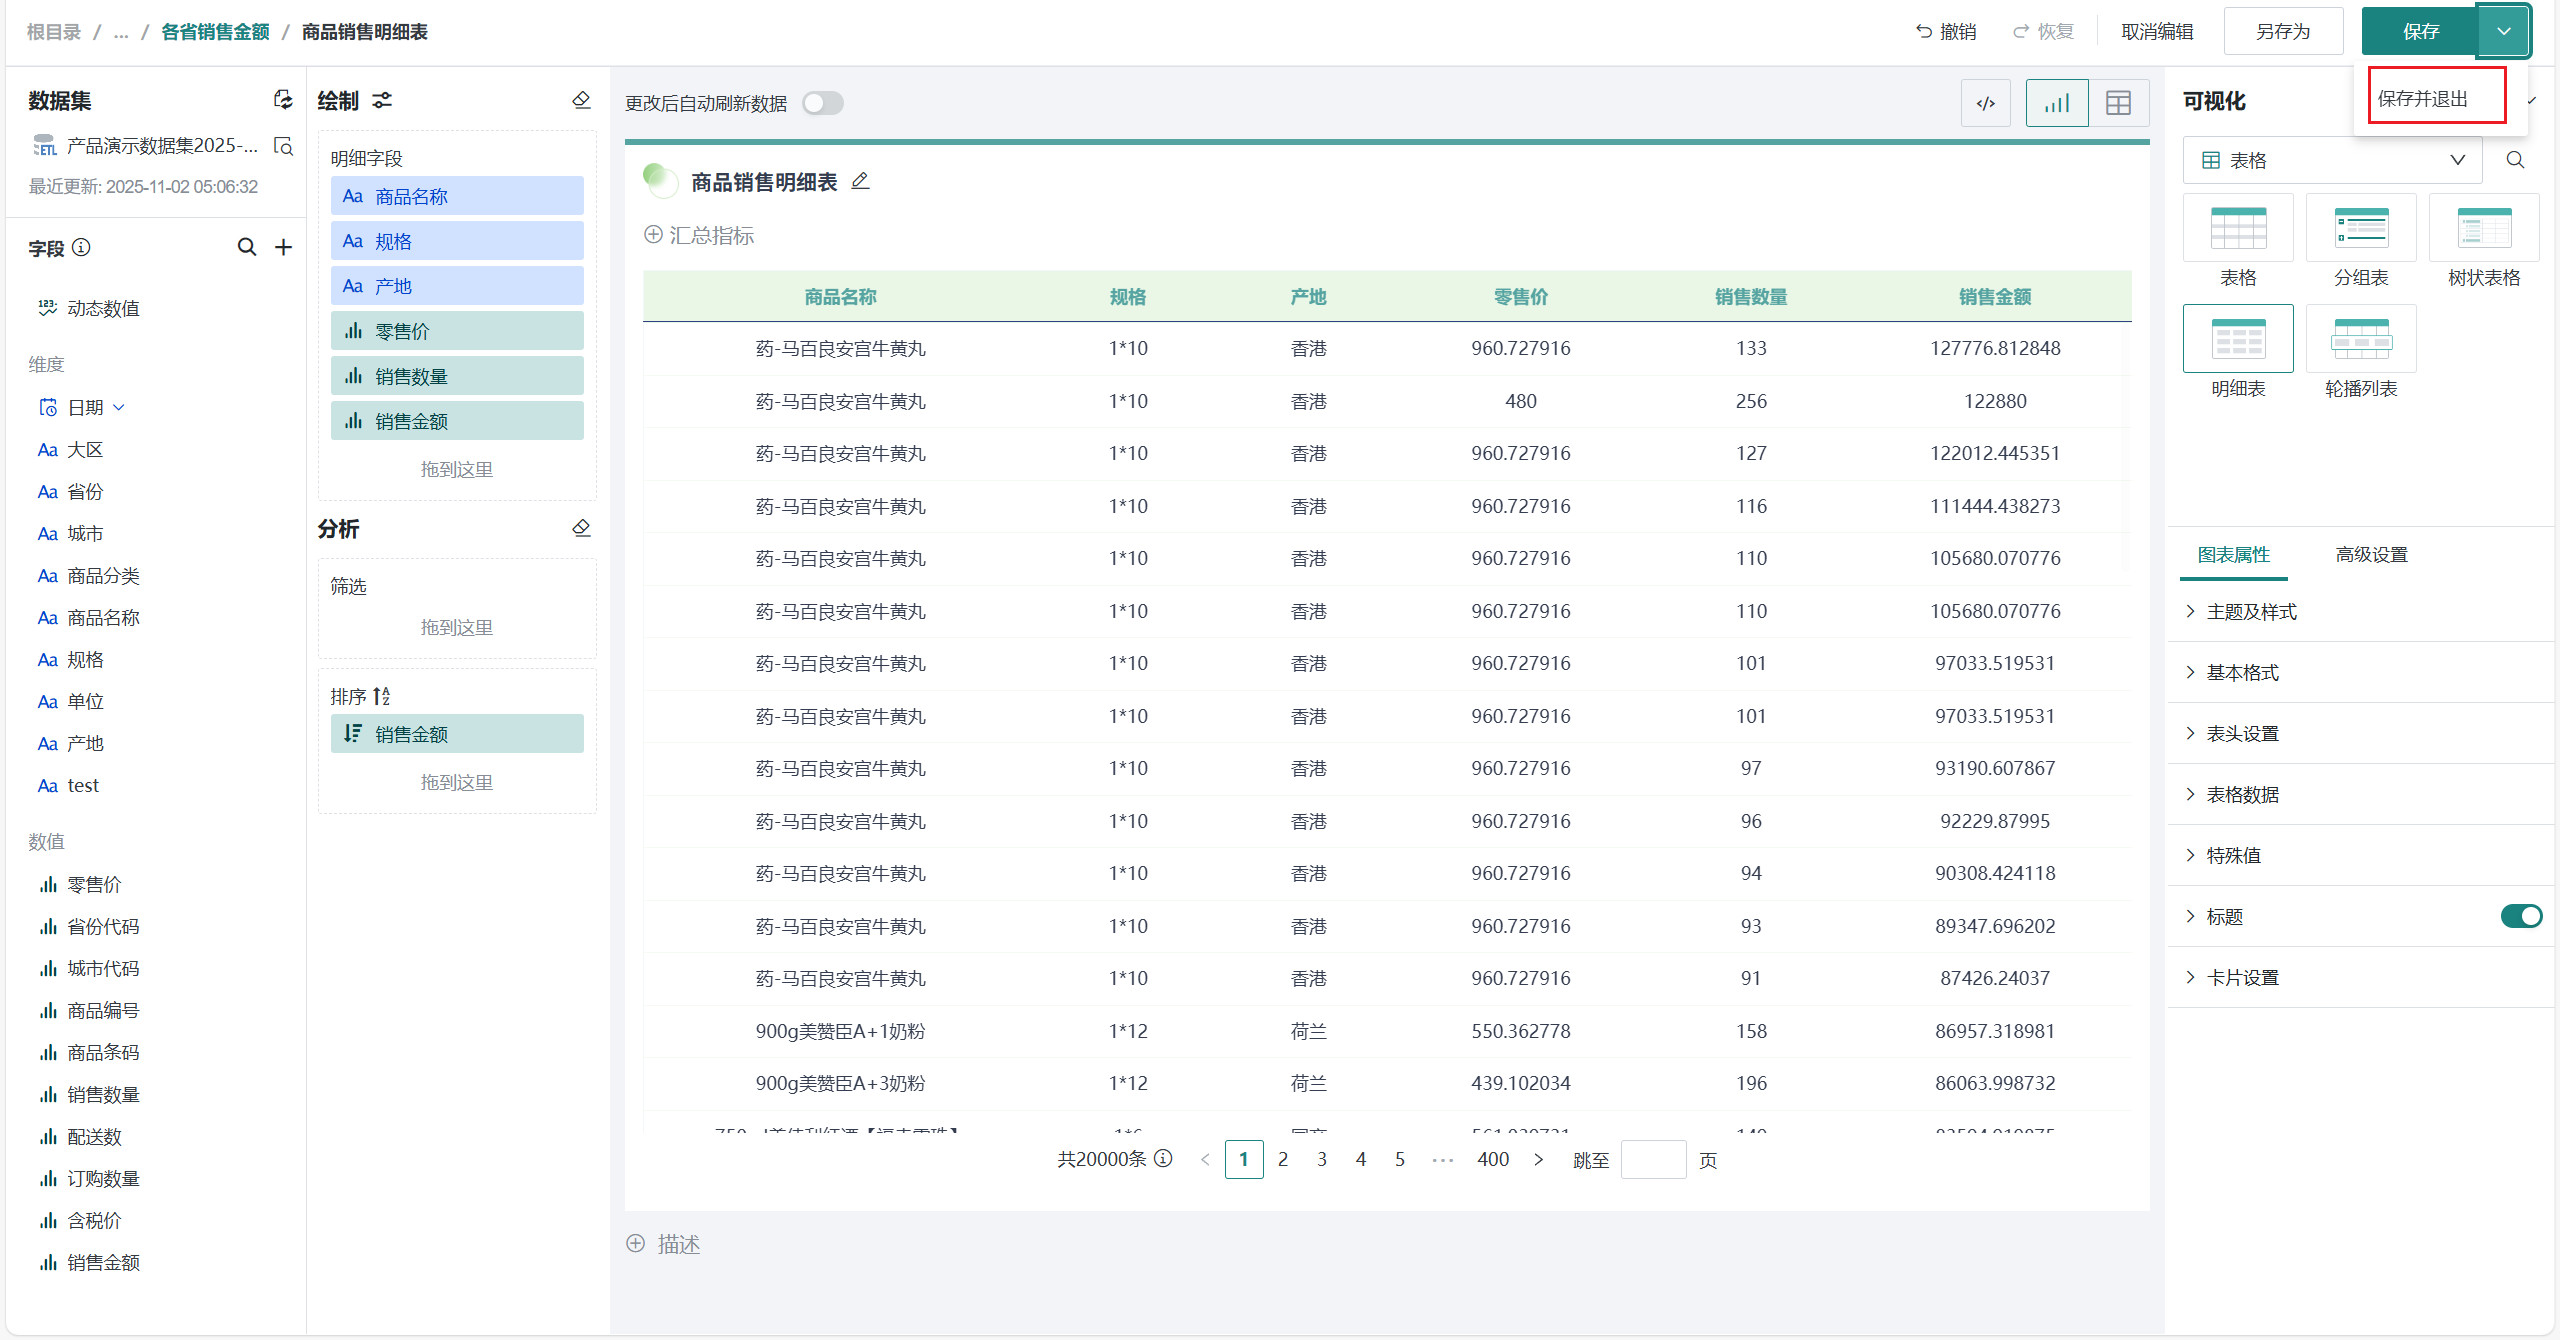This screenshot has width=2560, height=1340.
Task: Switch to table data view icon
Action: click(x=2118, y=103)
